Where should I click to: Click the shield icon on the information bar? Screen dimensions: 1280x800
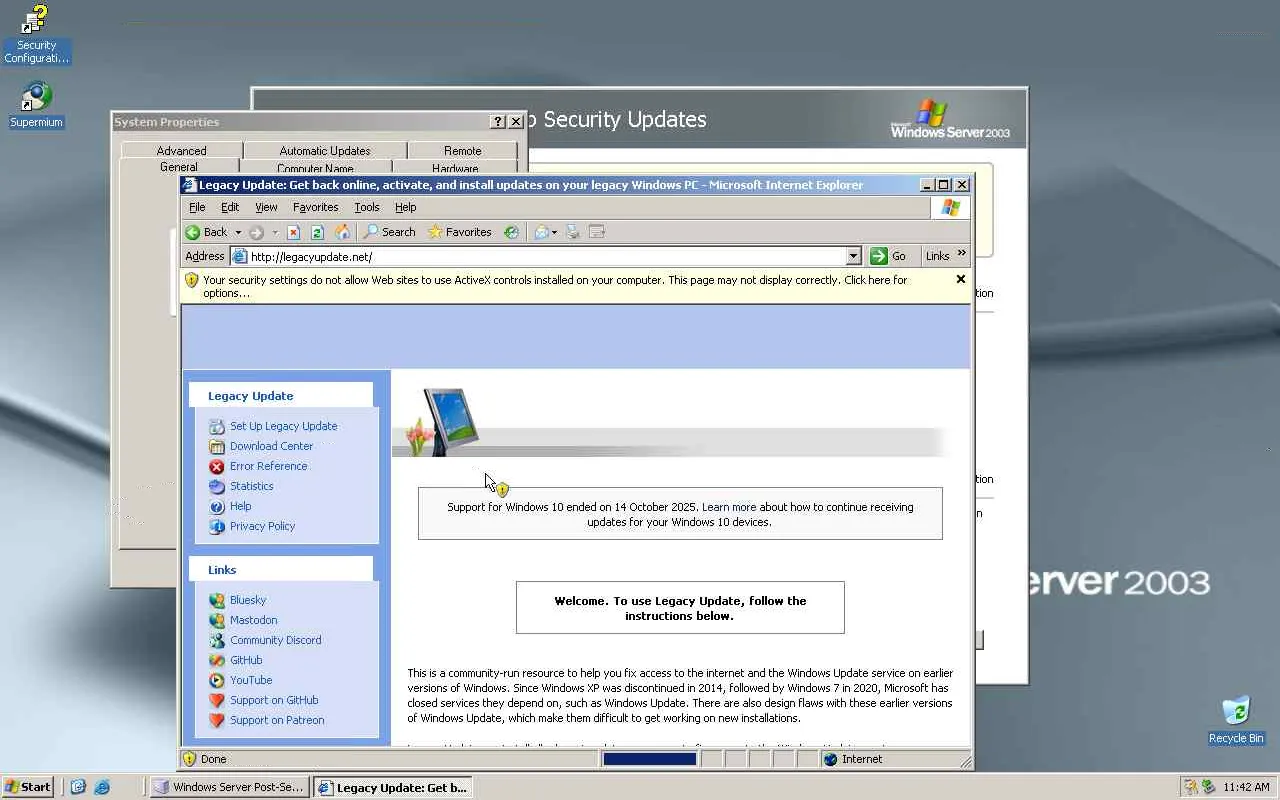[192, 281]
